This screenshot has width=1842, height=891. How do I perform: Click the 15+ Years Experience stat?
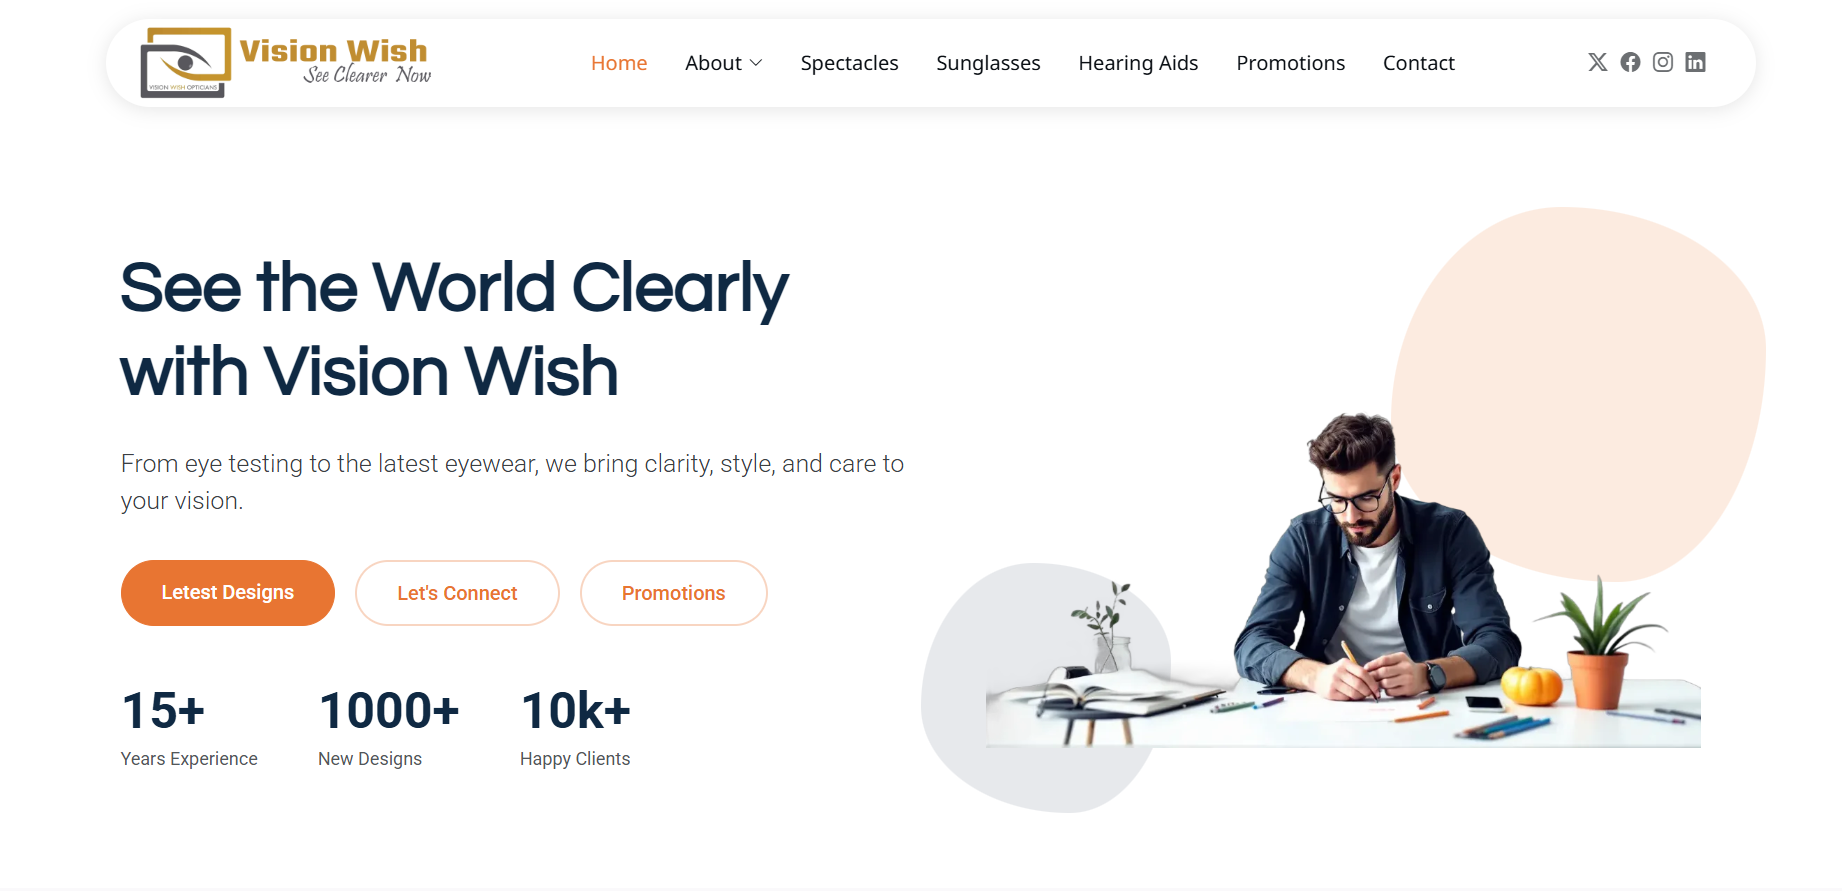coord(189,727)
